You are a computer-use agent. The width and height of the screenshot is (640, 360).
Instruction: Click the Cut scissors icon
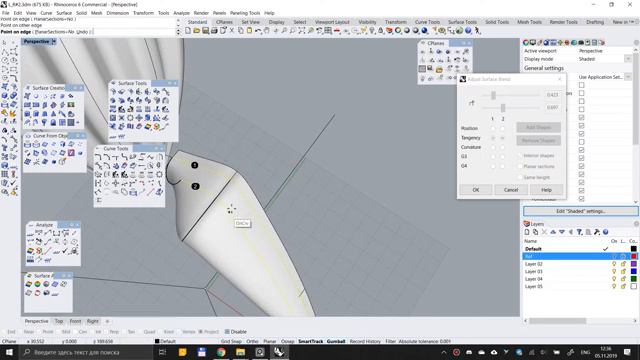click(232, 31)
